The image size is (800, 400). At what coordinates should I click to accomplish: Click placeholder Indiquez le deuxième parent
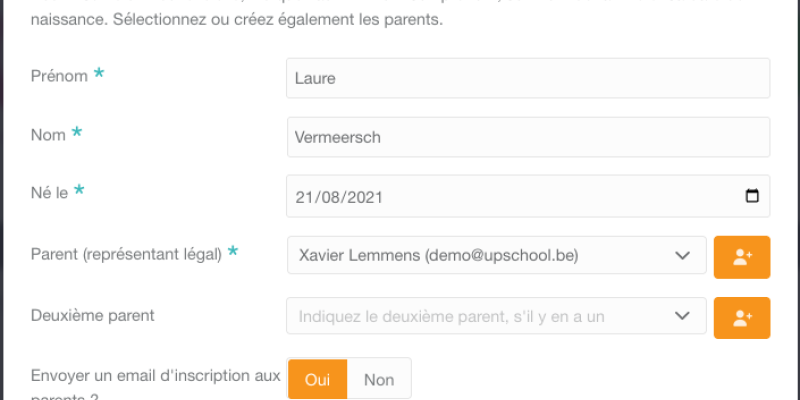(452, 316)
